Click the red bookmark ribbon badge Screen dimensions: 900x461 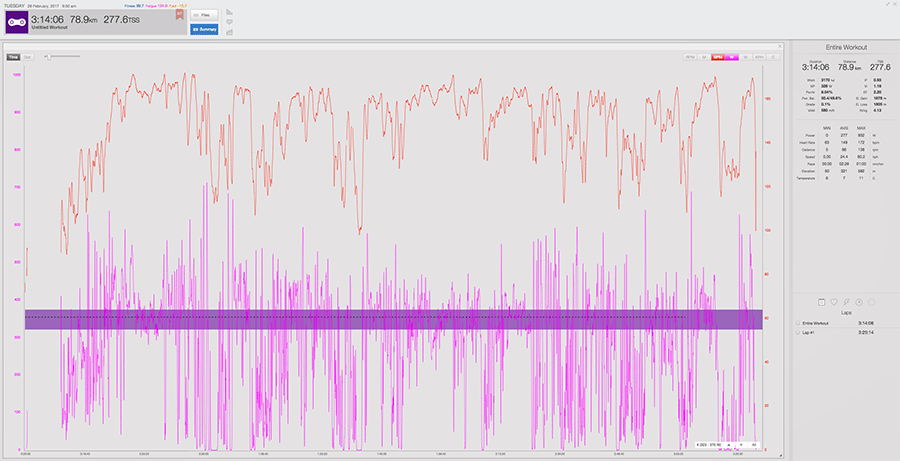click(180, 14)
